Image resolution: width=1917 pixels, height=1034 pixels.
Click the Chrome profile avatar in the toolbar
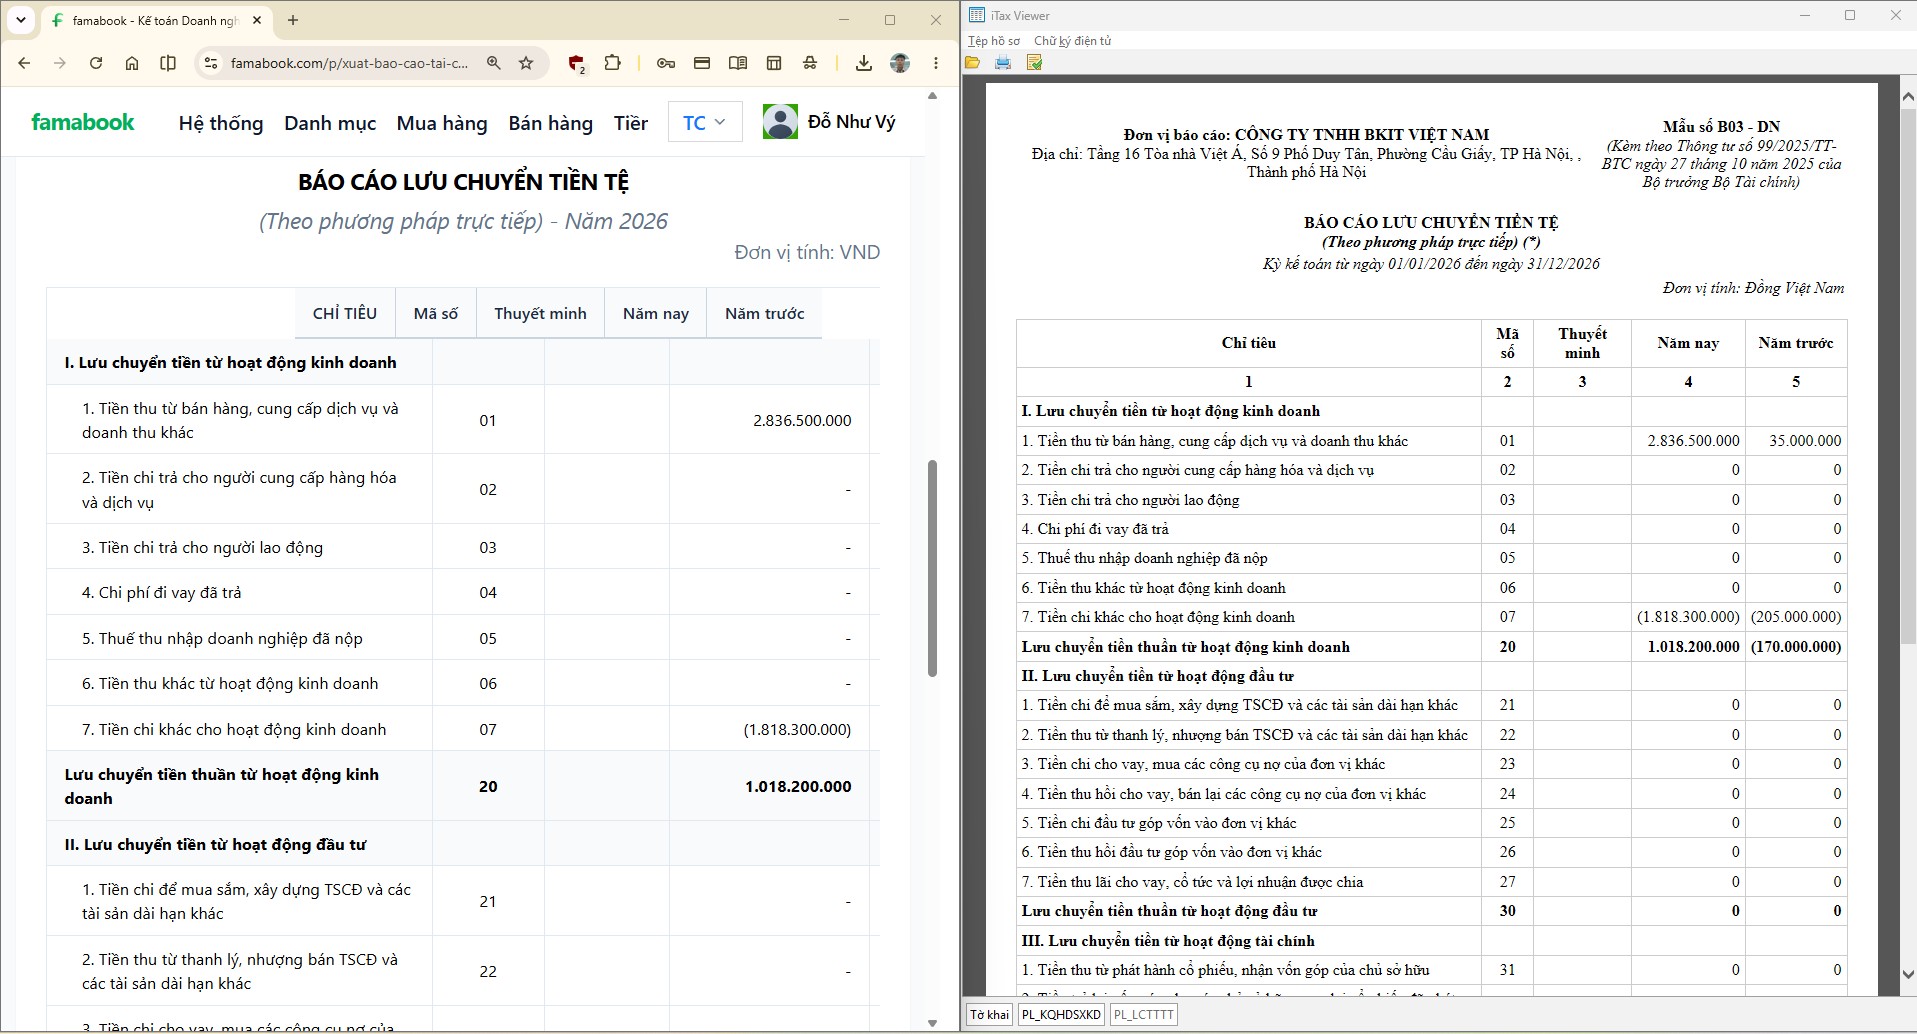click(900, 63)
